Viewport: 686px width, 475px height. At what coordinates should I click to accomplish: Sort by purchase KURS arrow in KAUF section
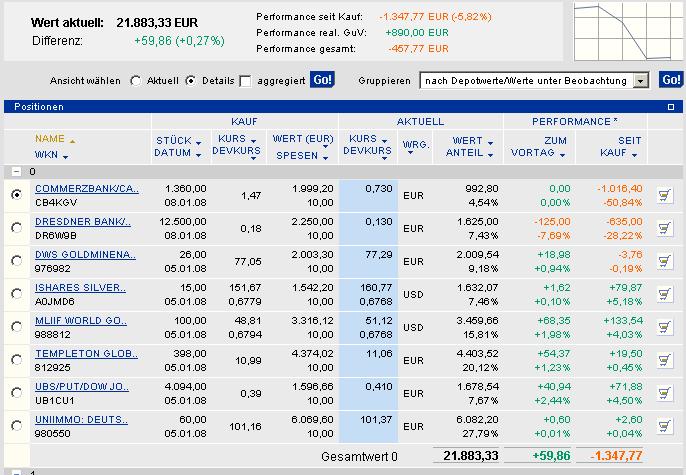(x=253, y=140)
